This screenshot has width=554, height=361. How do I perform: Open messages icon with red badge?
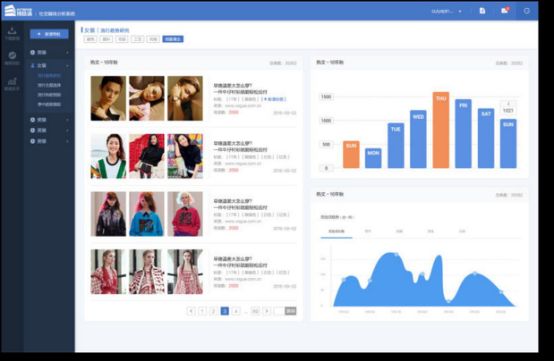(x=505, y=11)
